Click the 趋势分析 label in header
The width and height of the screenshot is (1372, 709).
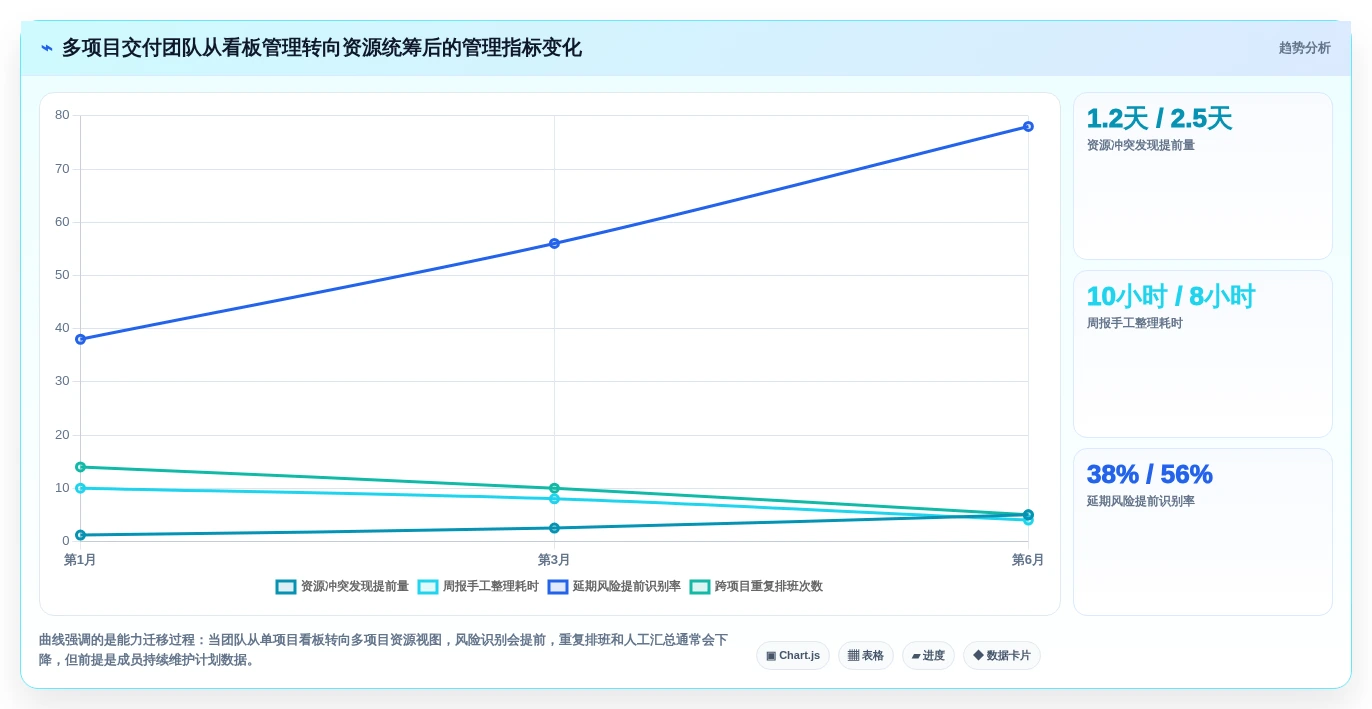pyautogui.click(x=1304, y=48)
